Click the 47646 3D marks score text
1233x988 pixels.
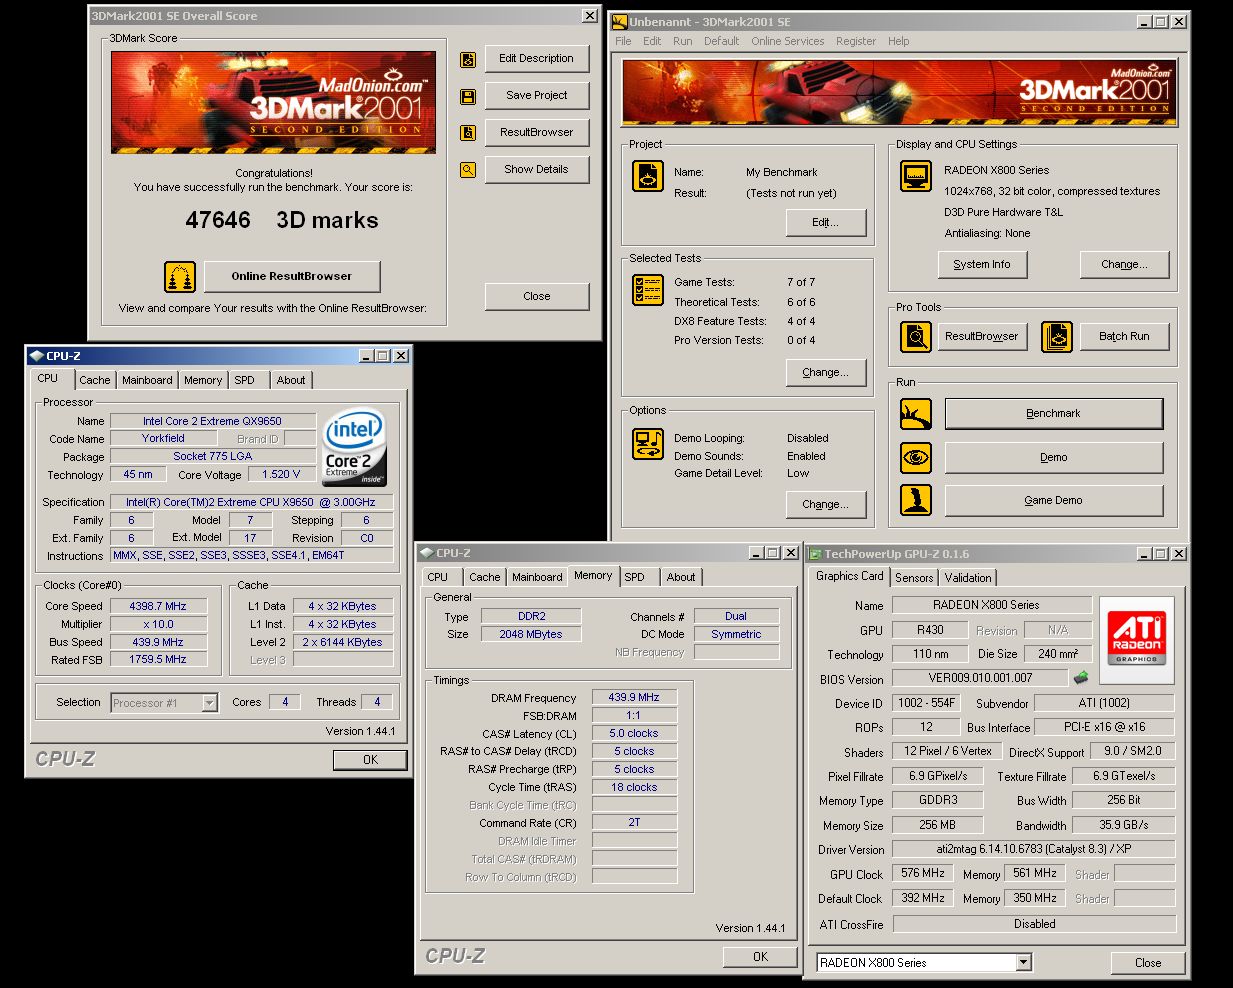[x=282, y=221]
